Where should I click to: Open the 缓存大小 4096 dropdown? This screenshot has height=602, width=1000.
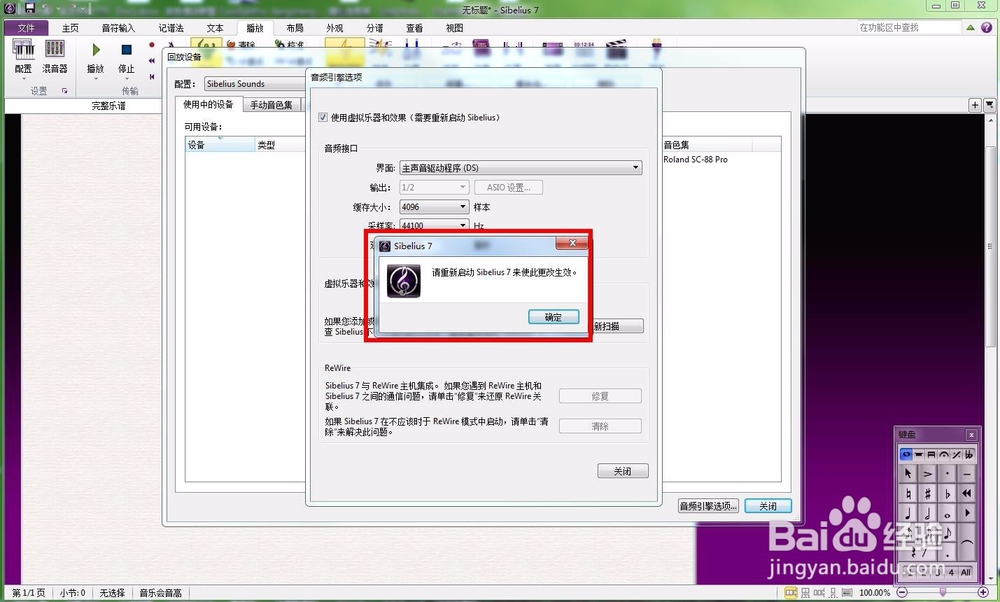point(434,207)
